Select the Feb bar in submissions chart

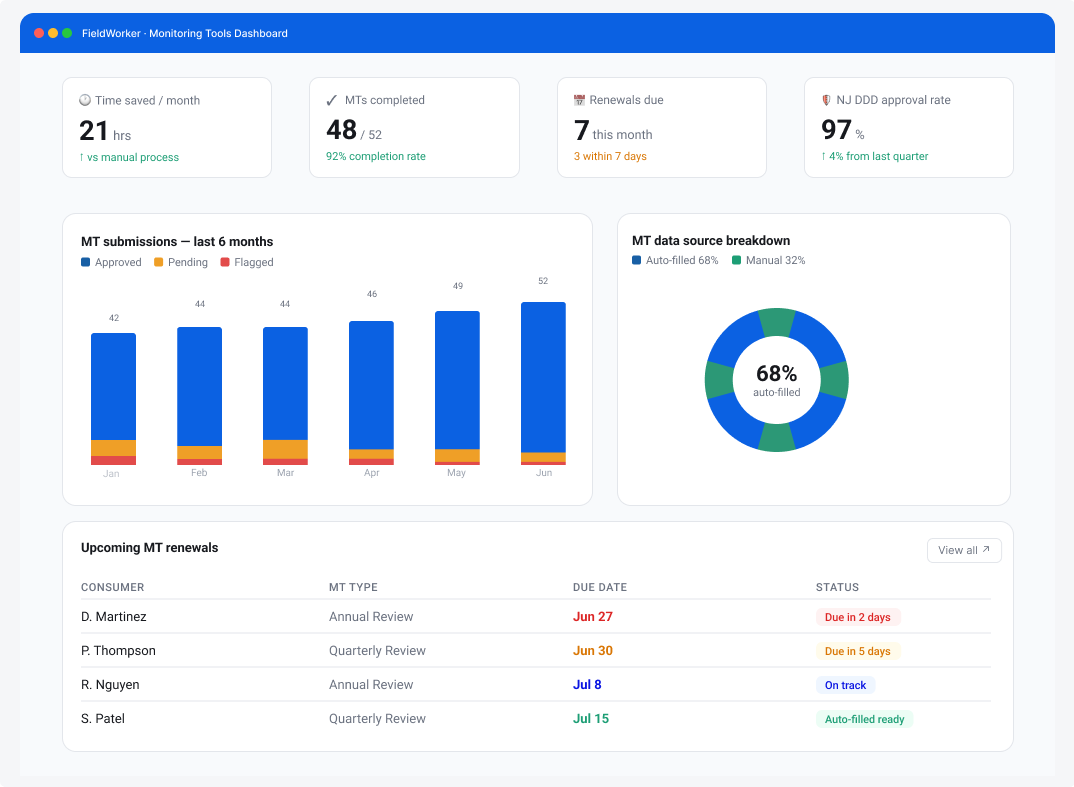click(x=199, y=396)
